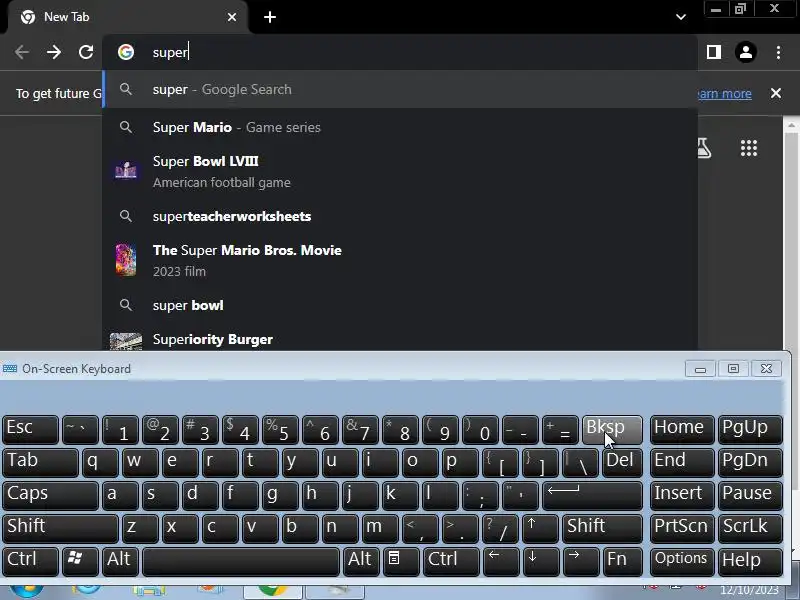Click the Windows logo key on keyboard

(80, 562)
